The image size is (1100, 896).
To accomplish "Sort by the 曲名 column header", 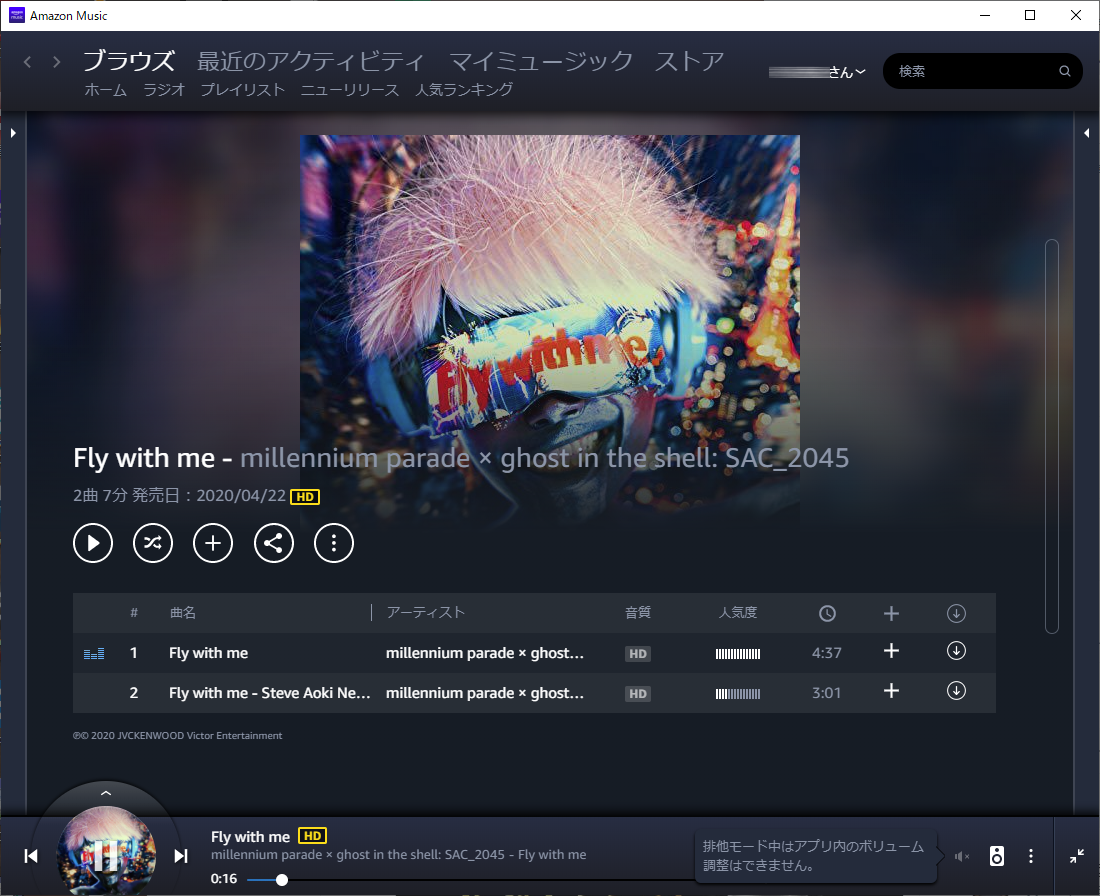I will 183,613.
